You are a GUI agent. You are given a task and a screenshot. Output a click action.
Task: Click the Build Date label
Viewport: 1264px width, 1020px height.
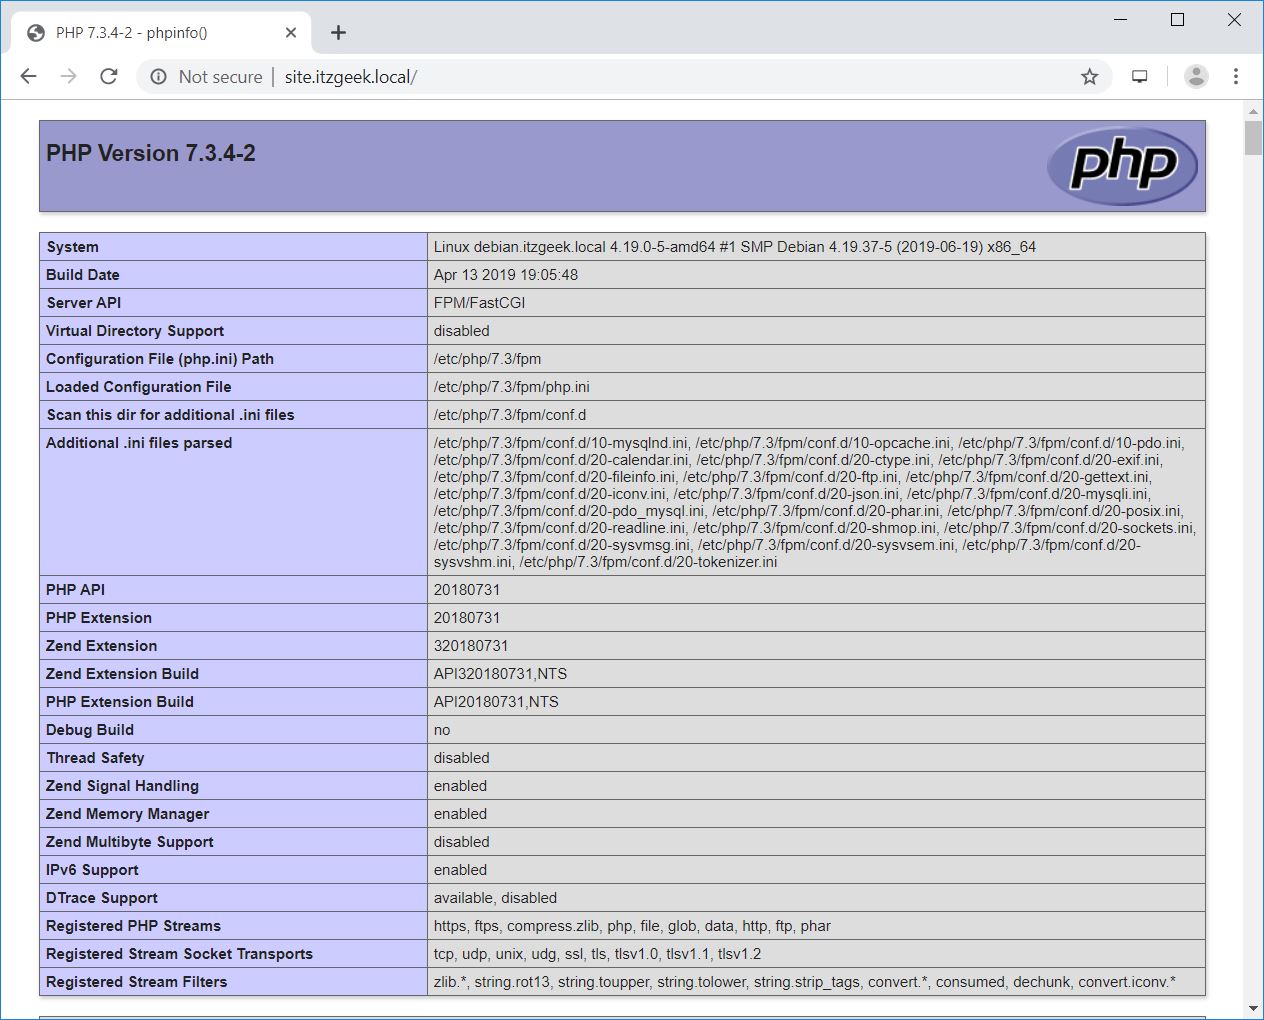82,275
